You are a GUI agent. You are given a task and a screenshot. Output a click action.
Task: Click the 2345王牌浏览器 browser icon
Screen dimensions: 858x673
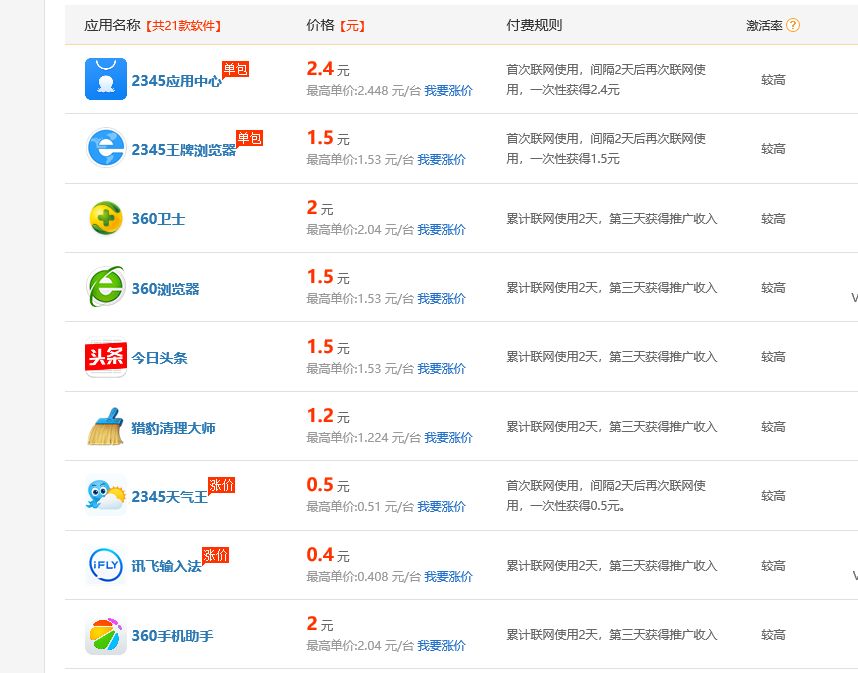click(106, 148)
